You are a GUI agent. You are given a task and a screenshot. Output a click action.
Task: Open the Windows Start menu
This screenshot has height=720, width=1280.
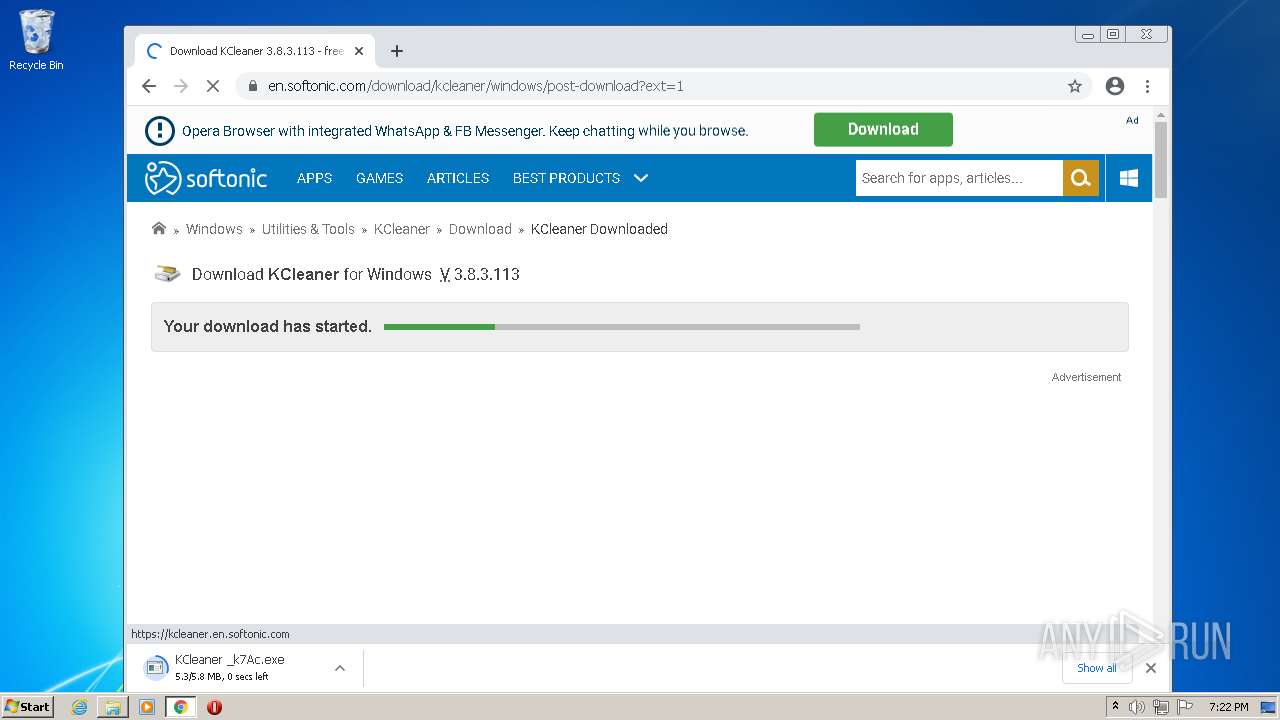28,707
